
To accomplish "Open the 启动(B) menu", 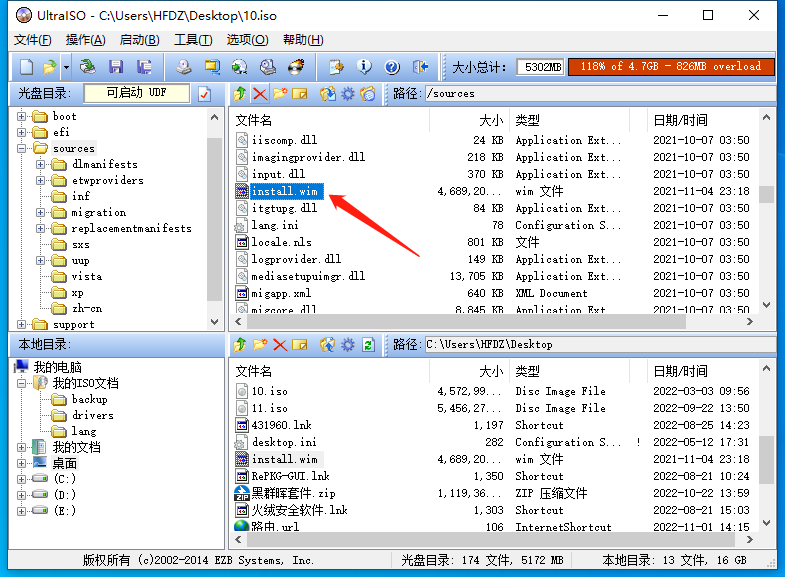I will 140,40.
